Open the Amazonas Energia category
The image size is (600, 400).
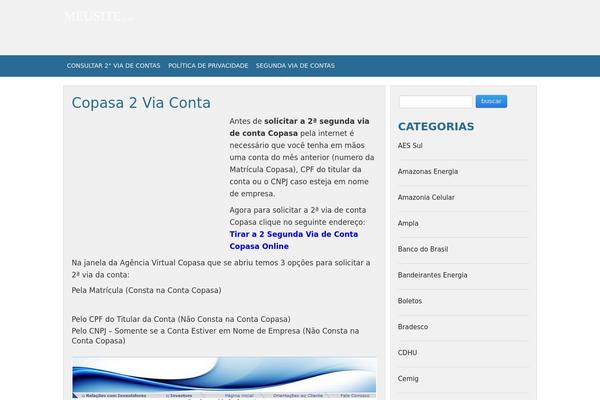coord(428,171)
